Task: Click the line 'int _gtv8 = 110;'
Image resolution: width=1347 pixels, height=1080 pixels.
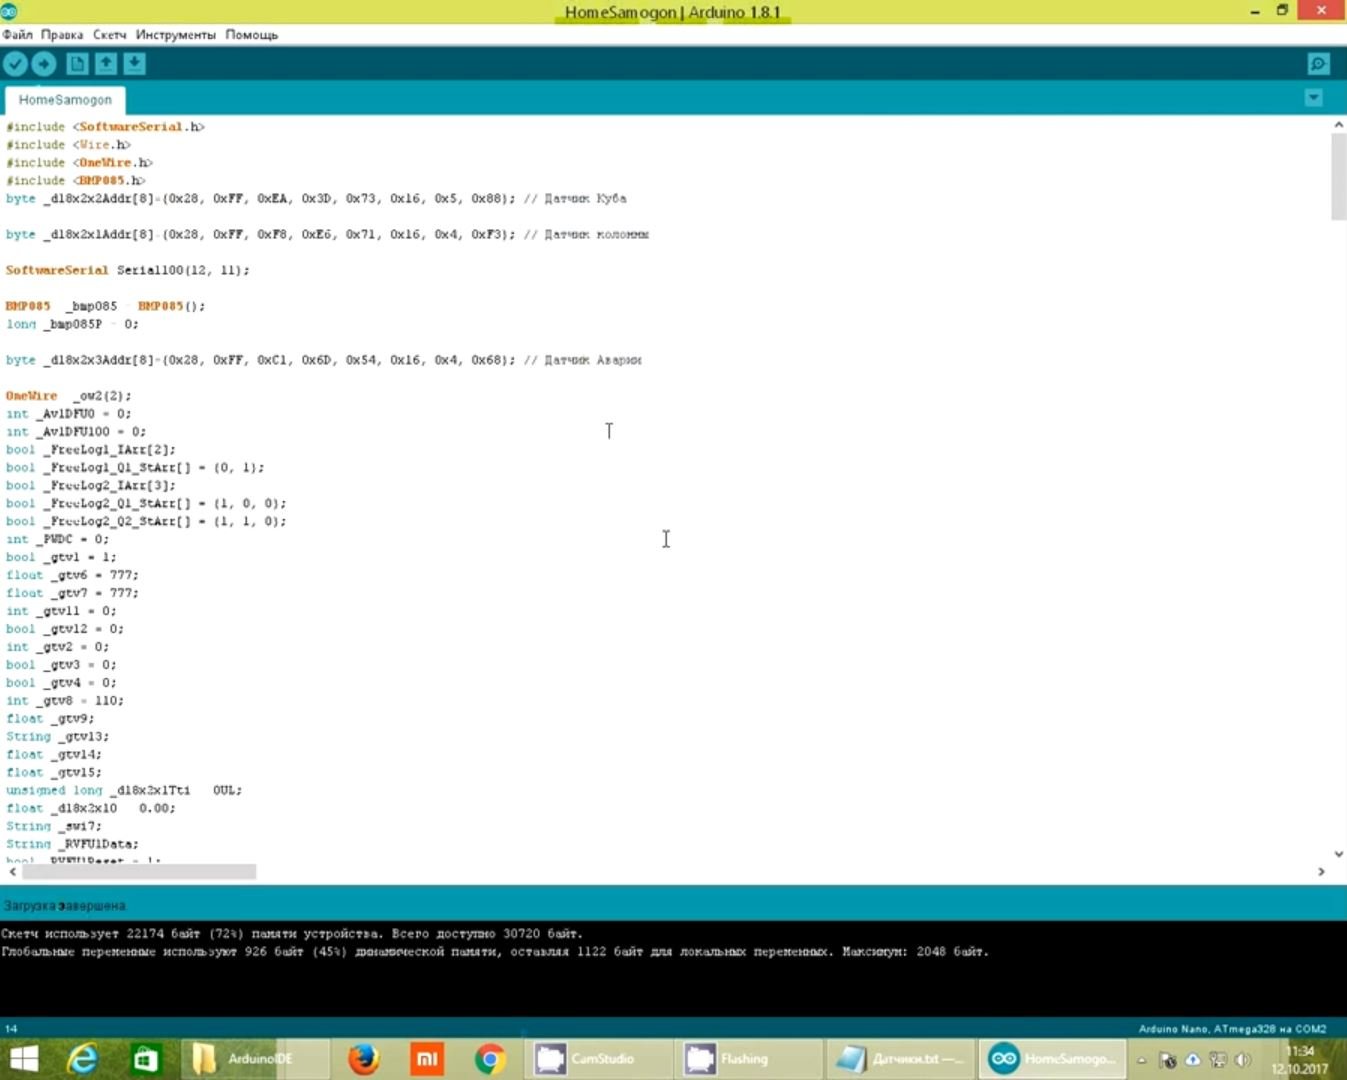Action: [65, 701]
